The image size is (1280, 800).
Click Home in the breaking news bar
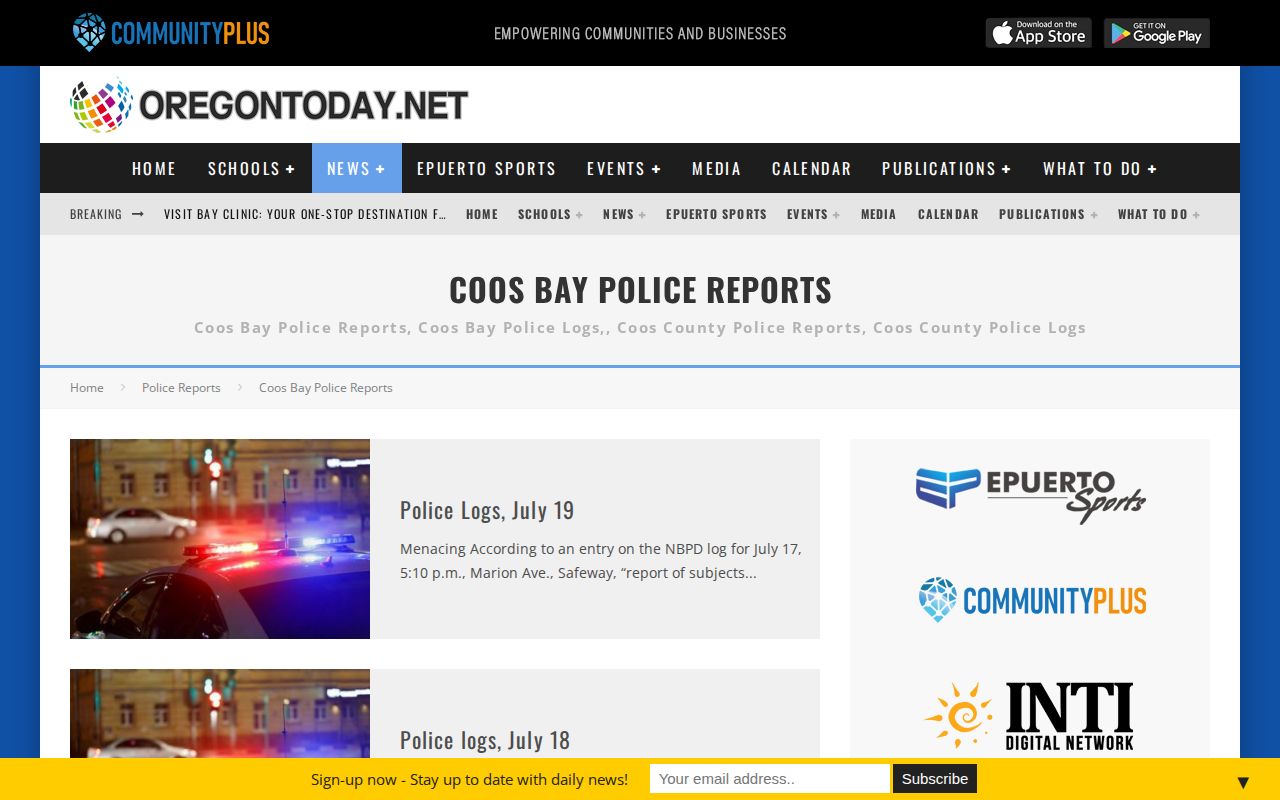482,214
